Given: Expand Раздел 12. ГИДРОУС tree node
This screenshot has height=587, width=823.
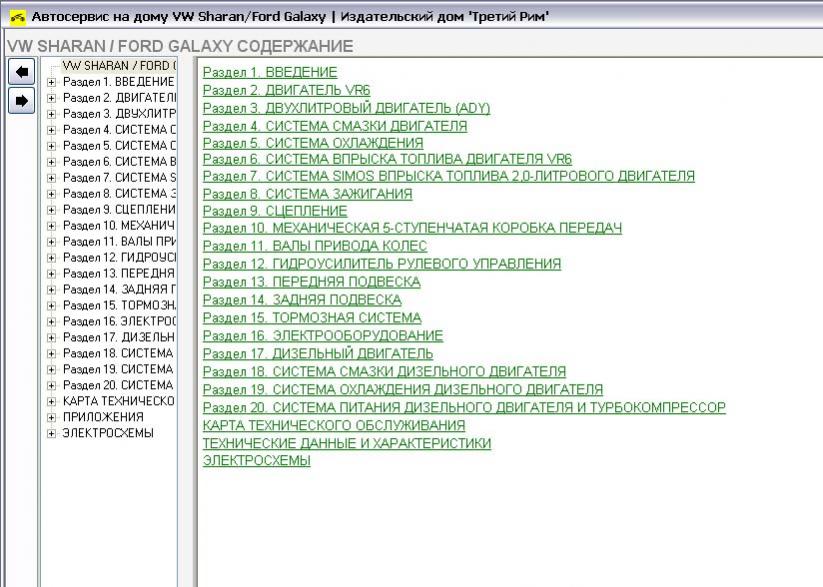Looking at the screenshot, I should point(51,258).
